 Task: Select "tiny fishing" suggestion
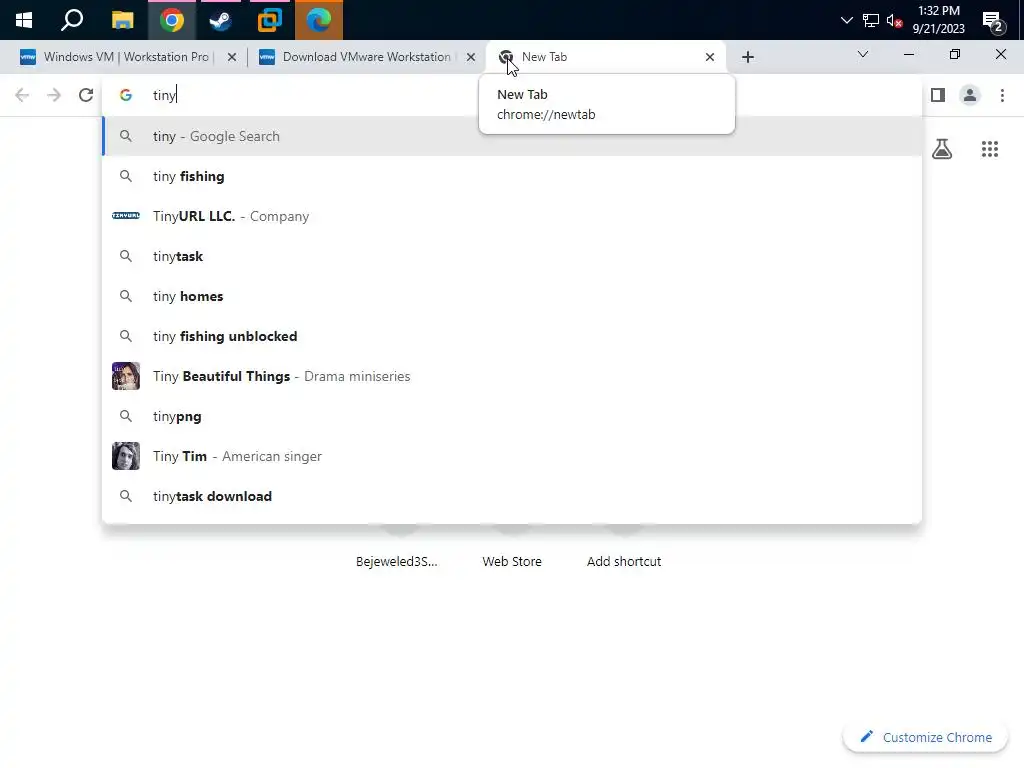pos(512,176)
